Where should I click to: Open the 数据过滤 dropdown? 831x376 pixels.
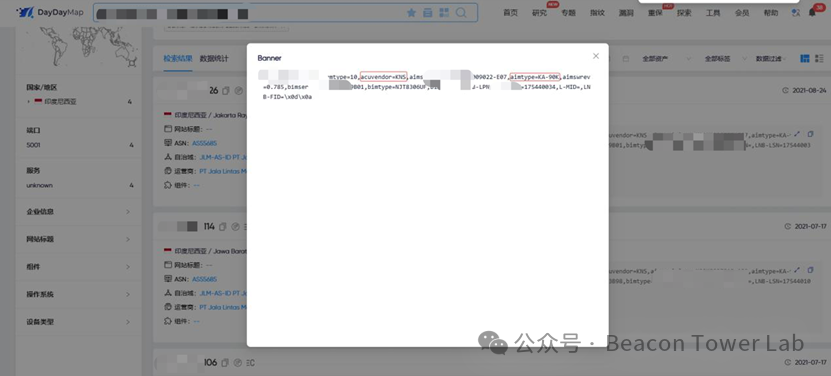pos(771,59)
